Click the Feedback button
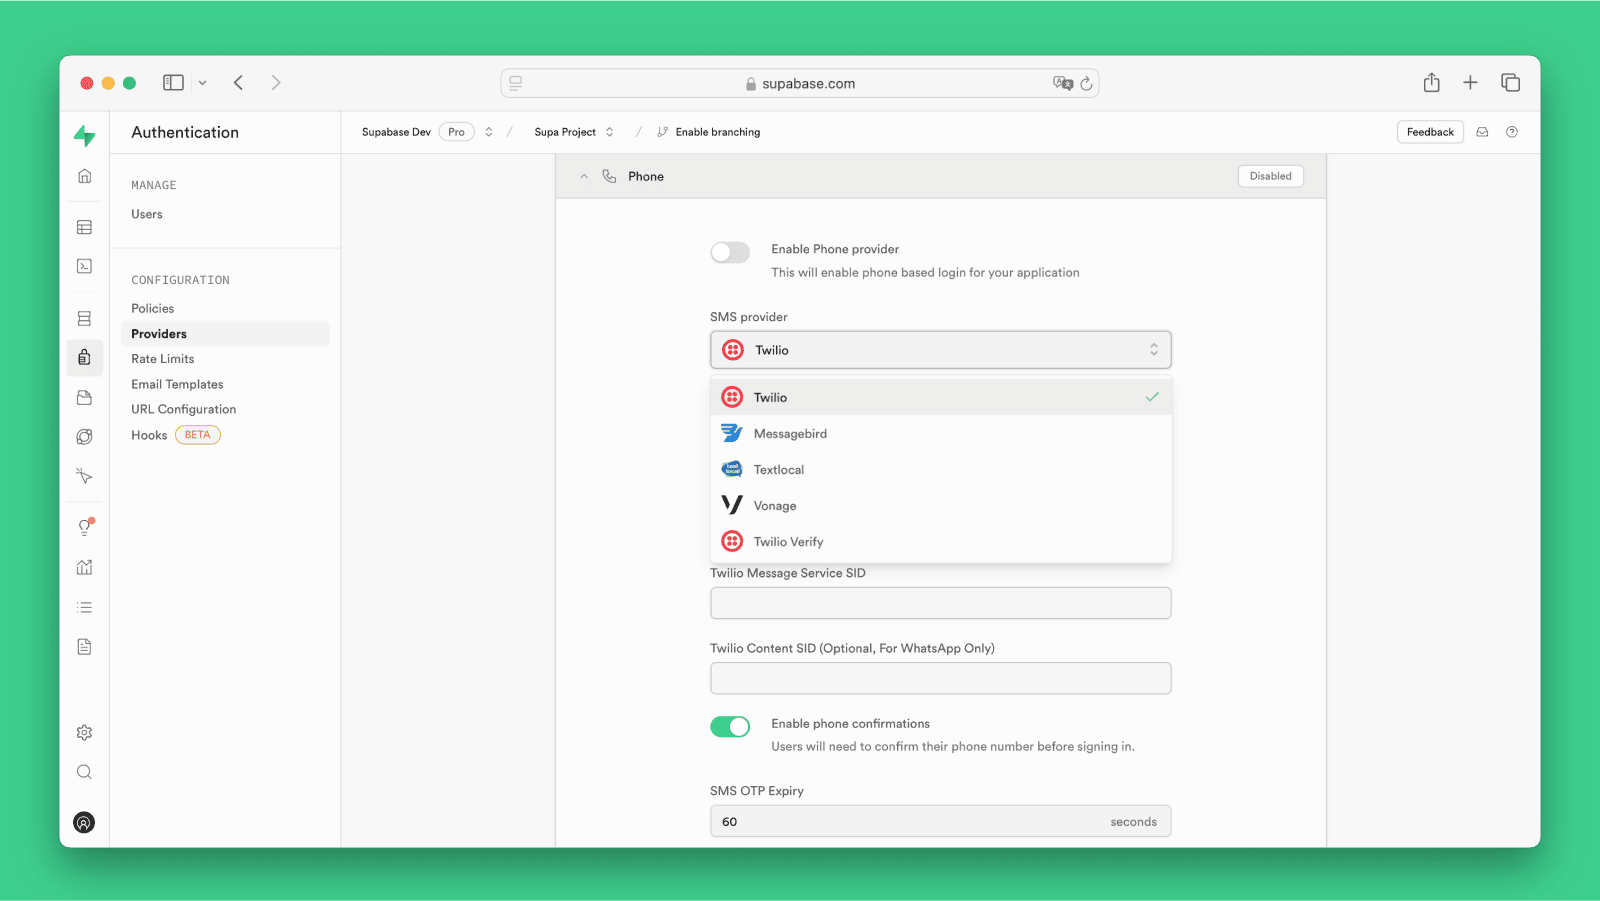1600x901 pixels. tap(1429, 132)
